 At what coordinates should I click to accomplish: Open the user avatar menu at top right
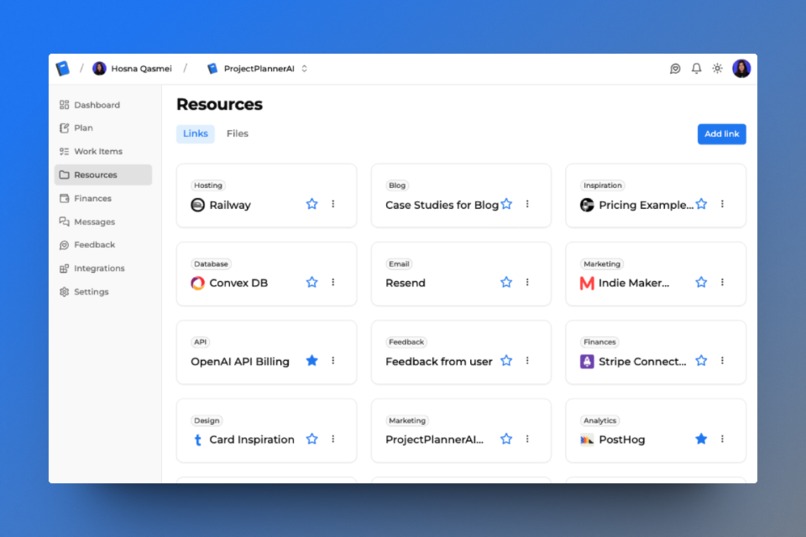[741, 68]
